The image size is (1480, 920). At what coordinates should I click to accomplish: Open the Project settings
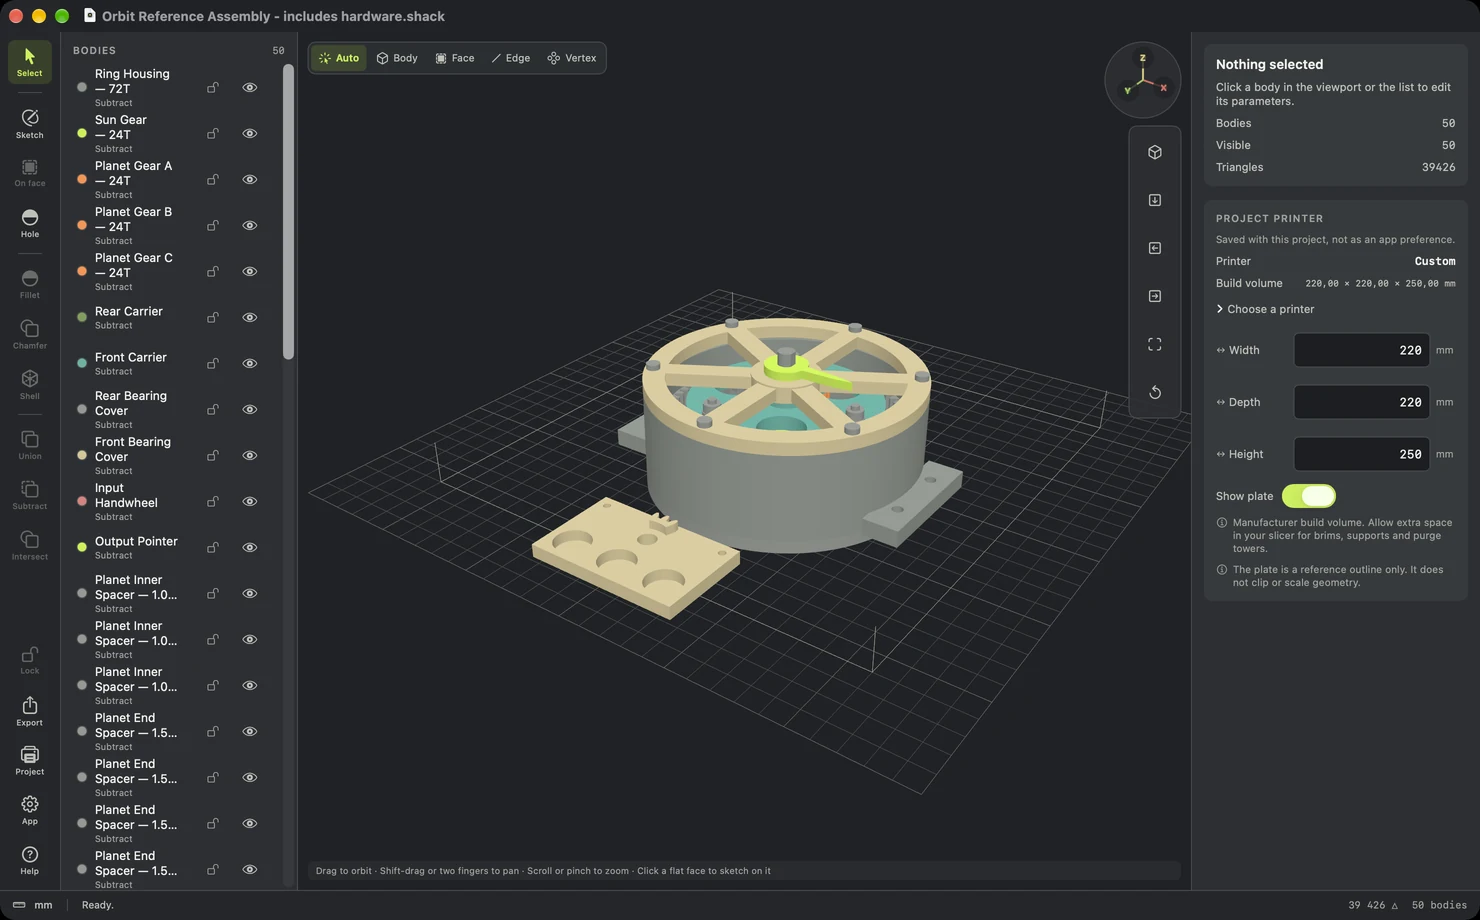pos(30,760)
